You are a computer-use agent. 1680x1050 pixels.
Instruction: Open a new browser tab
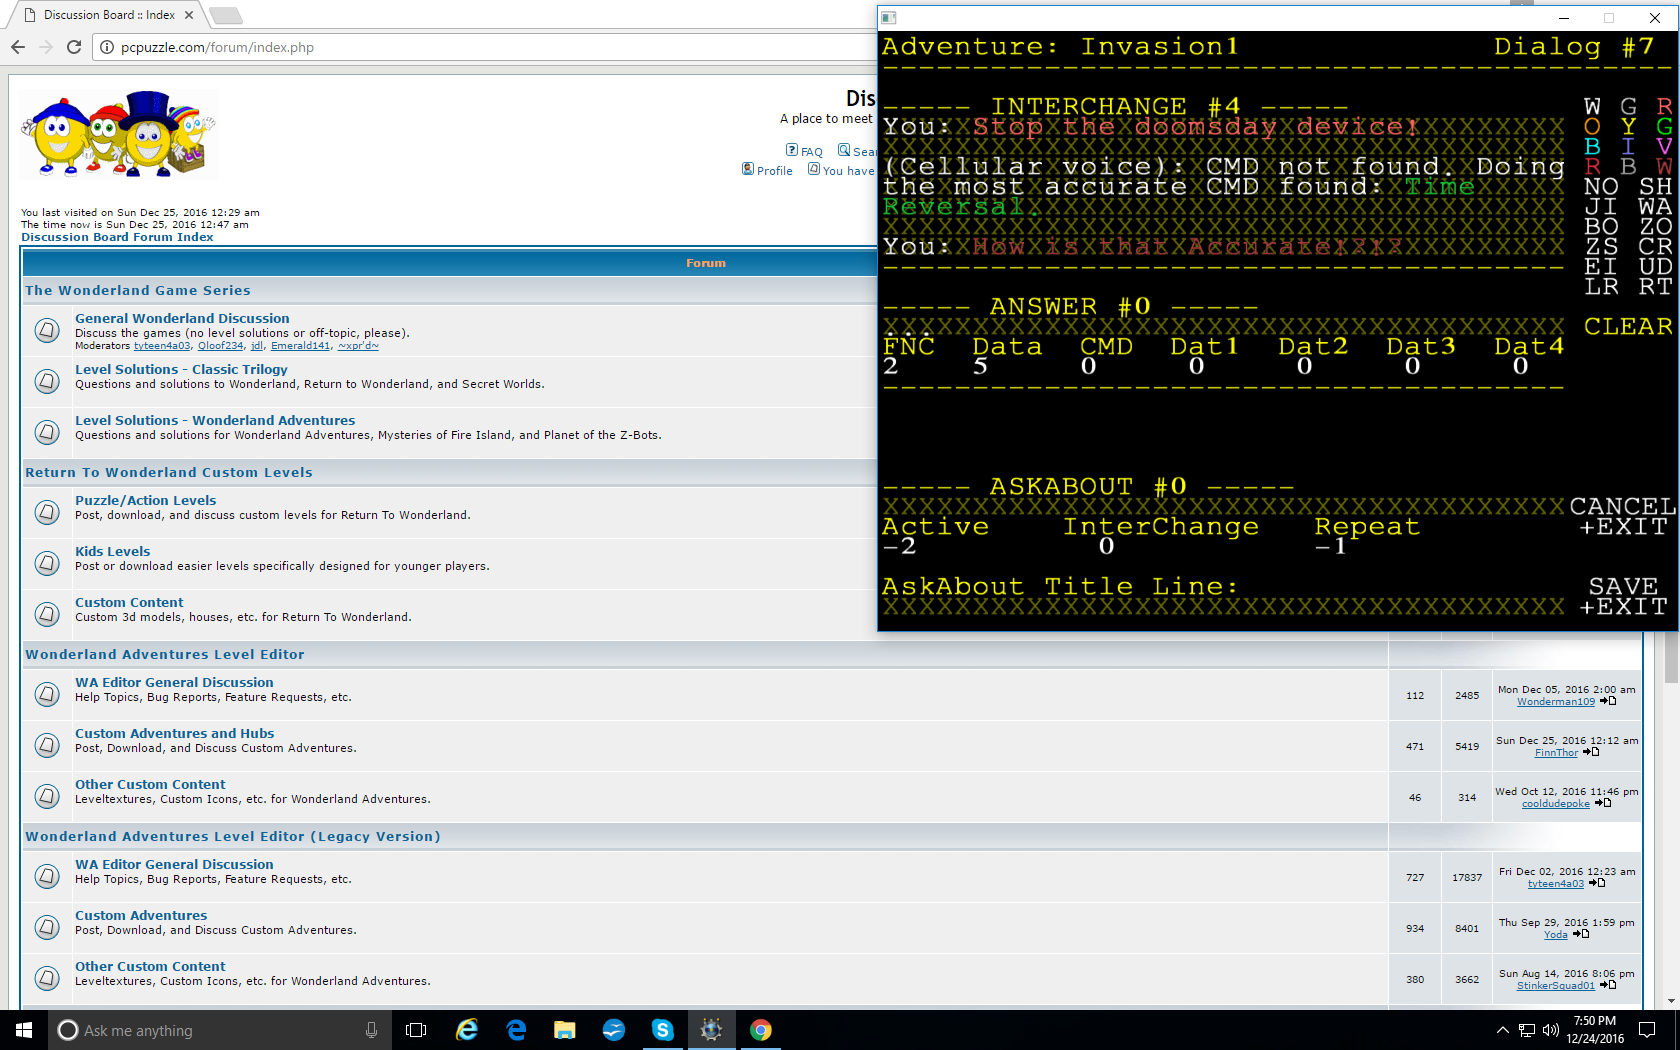[x=226, y=15]
